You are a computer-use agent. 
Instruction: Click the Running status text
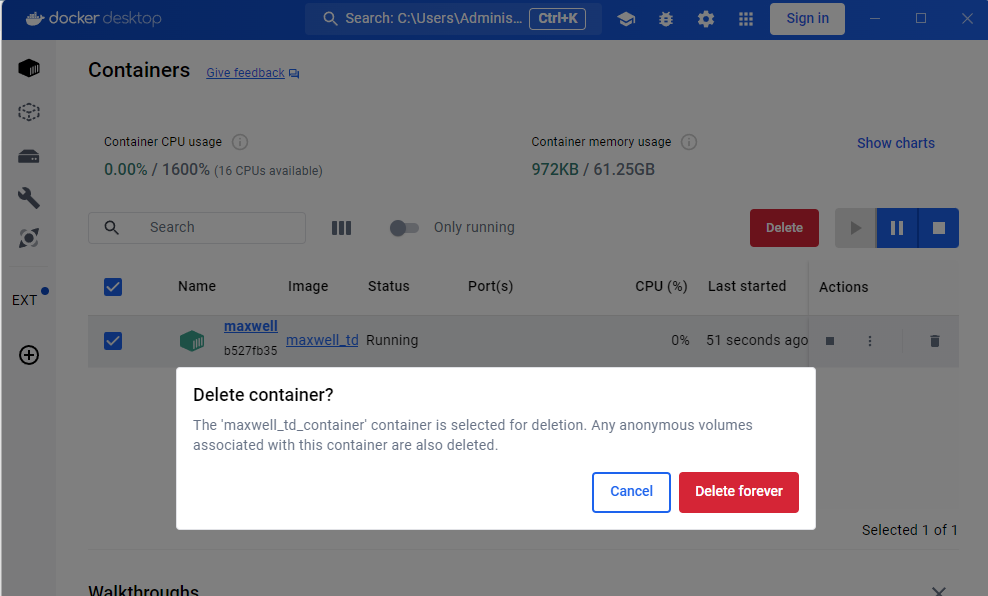point(392,340)
